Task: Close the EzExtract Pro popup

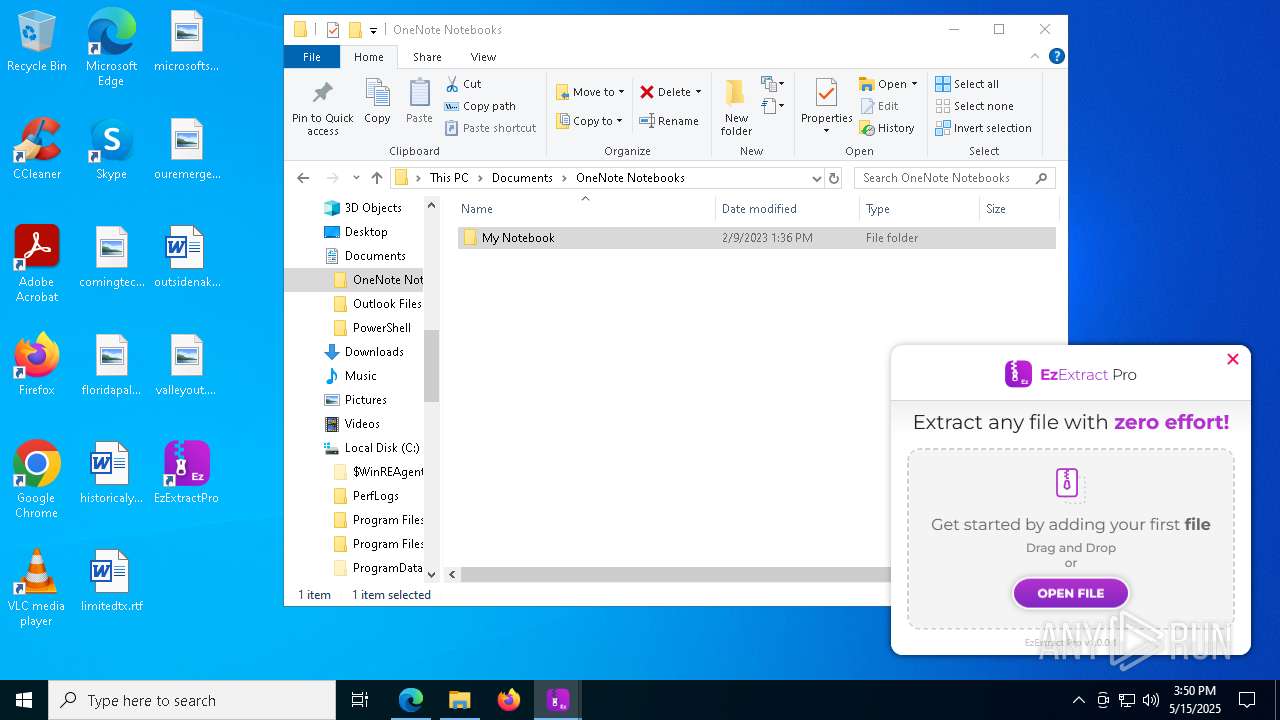Action: tap(1233, 359)
